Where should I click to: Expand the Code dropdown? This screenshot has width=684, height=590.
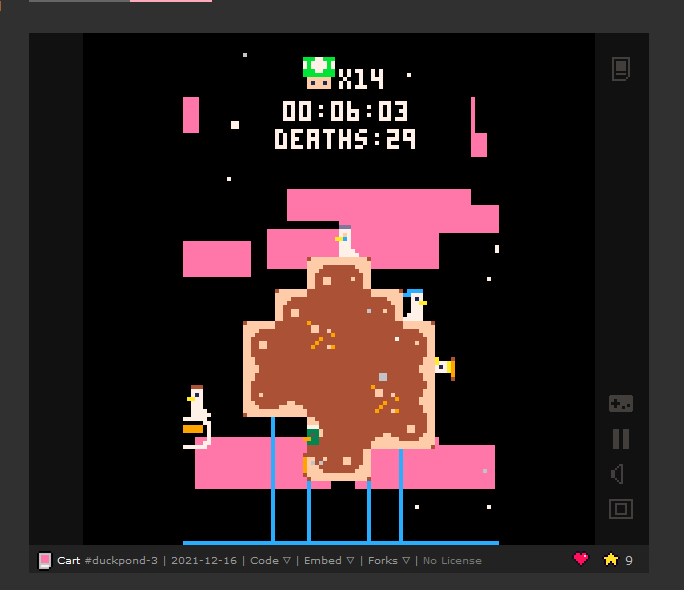coord(270,560)
